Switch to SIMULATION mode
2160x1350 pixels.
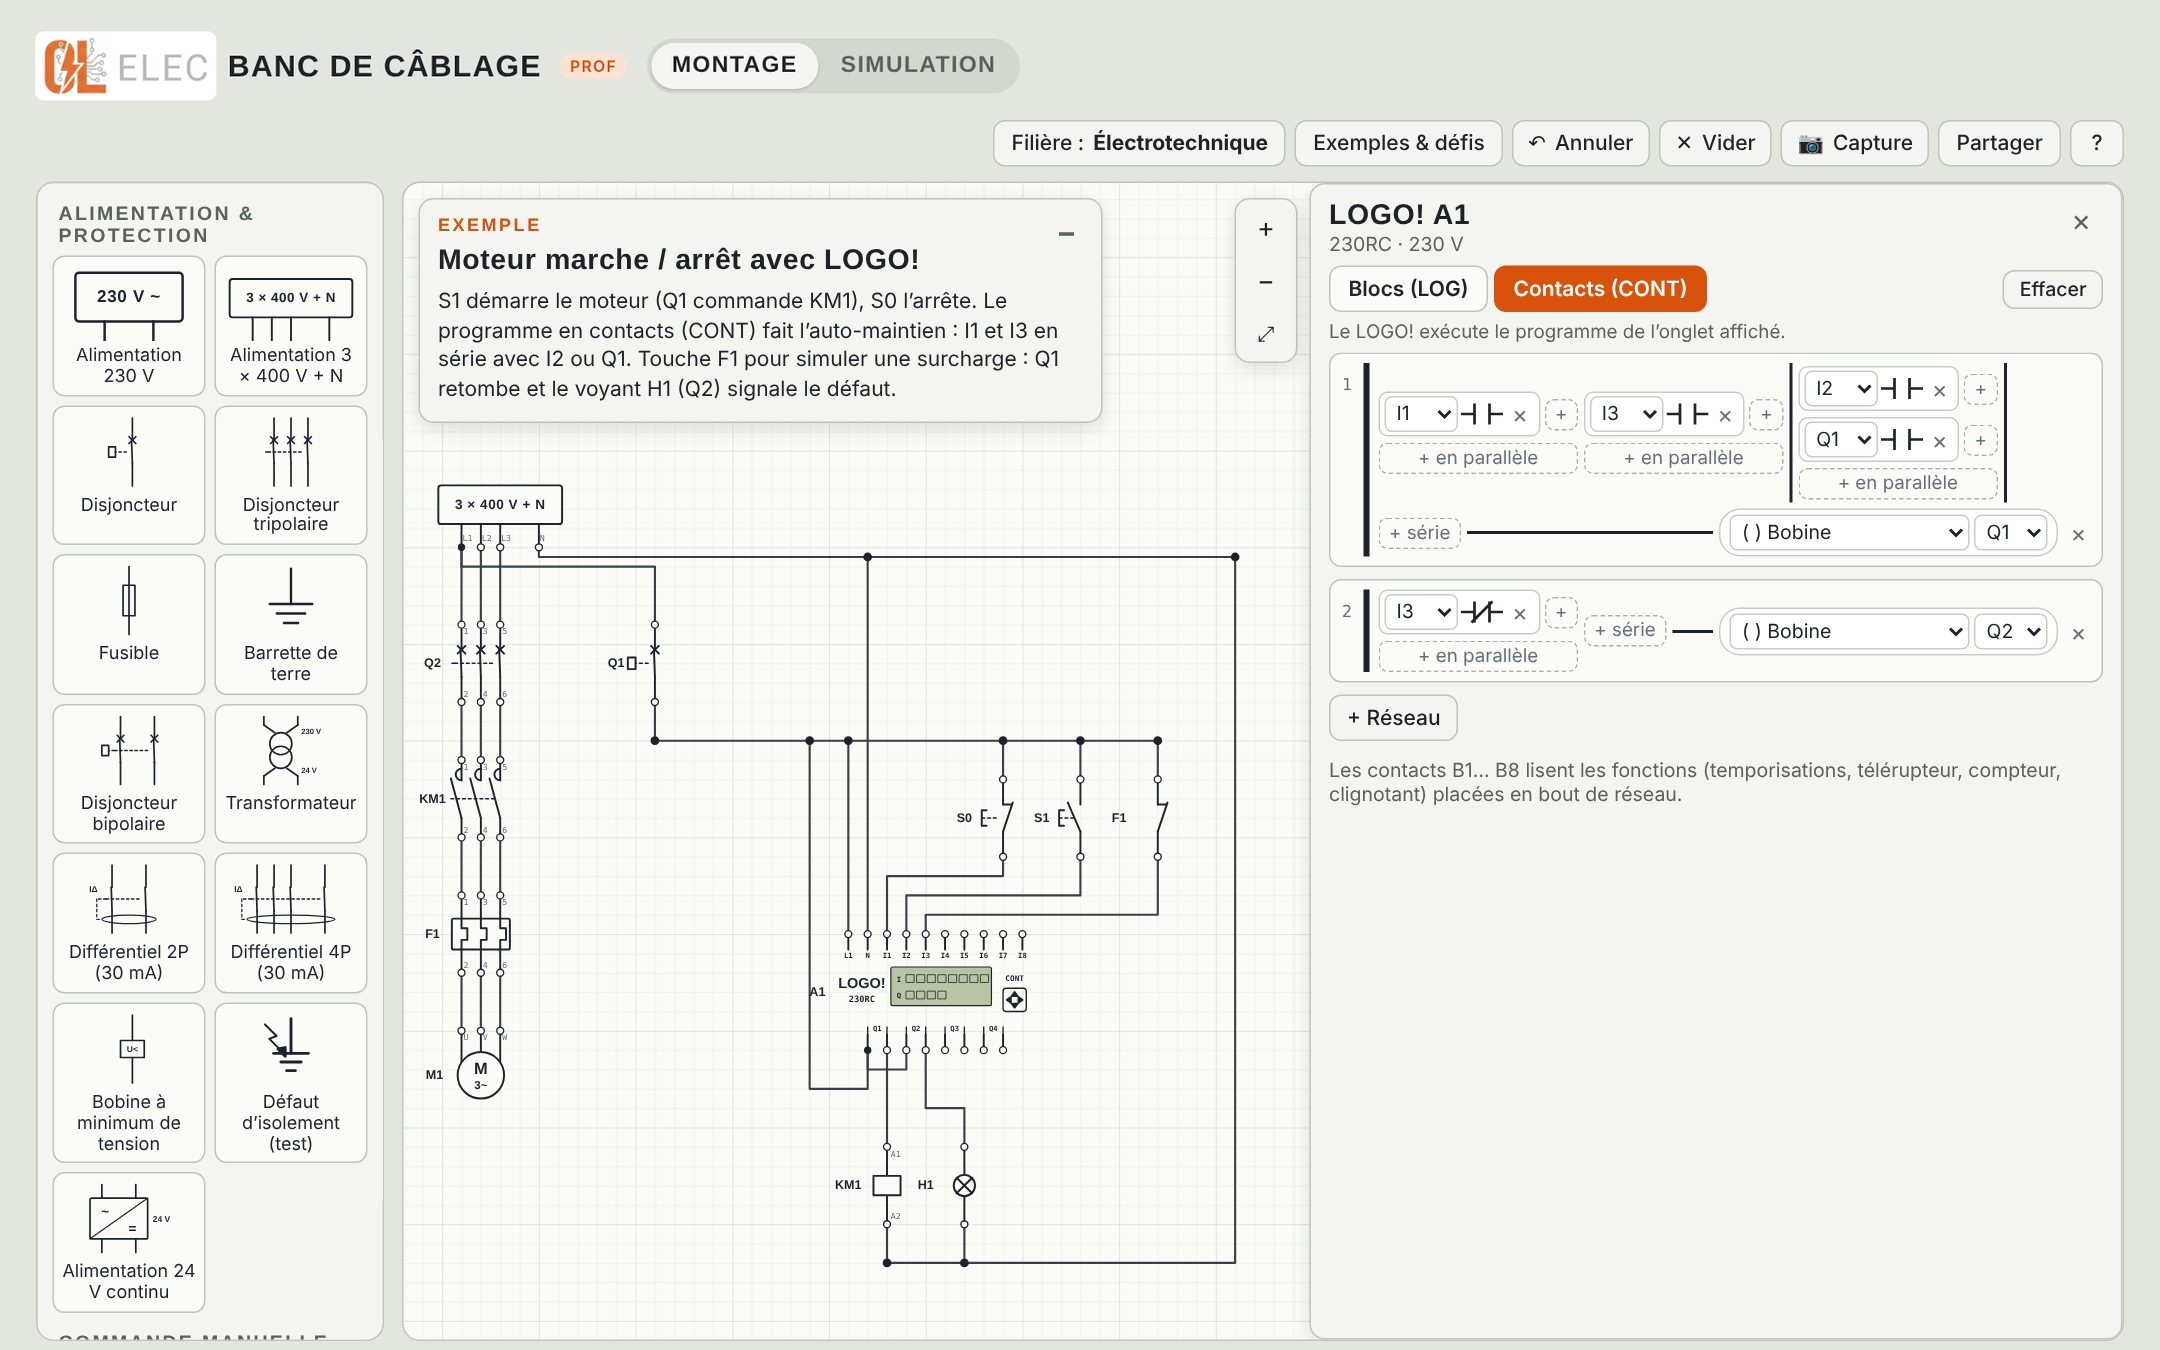(x=917, y=65)
